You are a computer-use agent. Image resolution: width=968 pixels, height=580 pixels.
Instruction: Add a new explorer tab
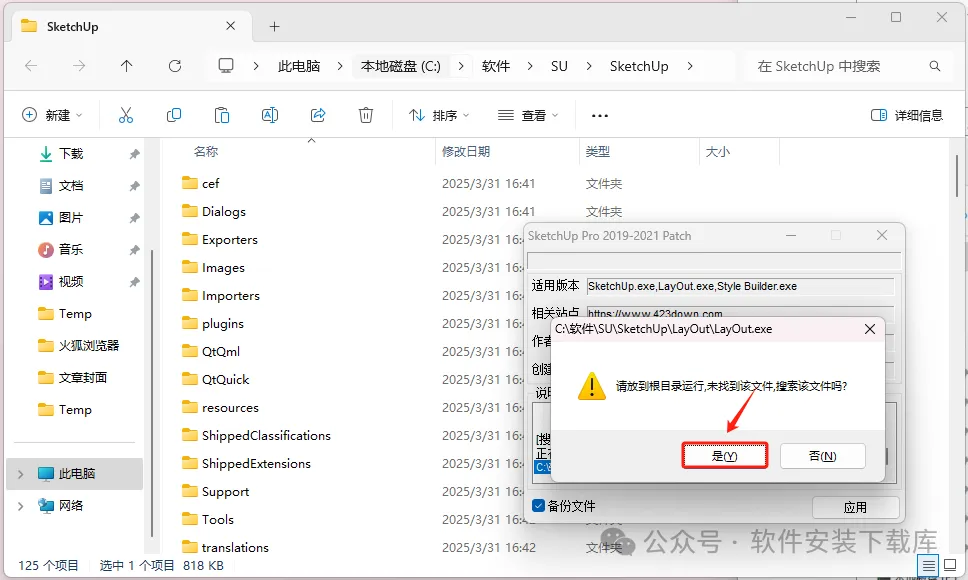(x=275, y=27)
